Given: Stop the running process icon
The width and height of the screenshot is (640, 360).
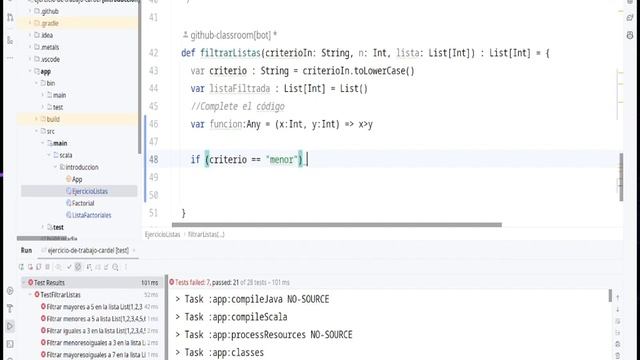Looking at the screenshot, I should click(47, 267).
